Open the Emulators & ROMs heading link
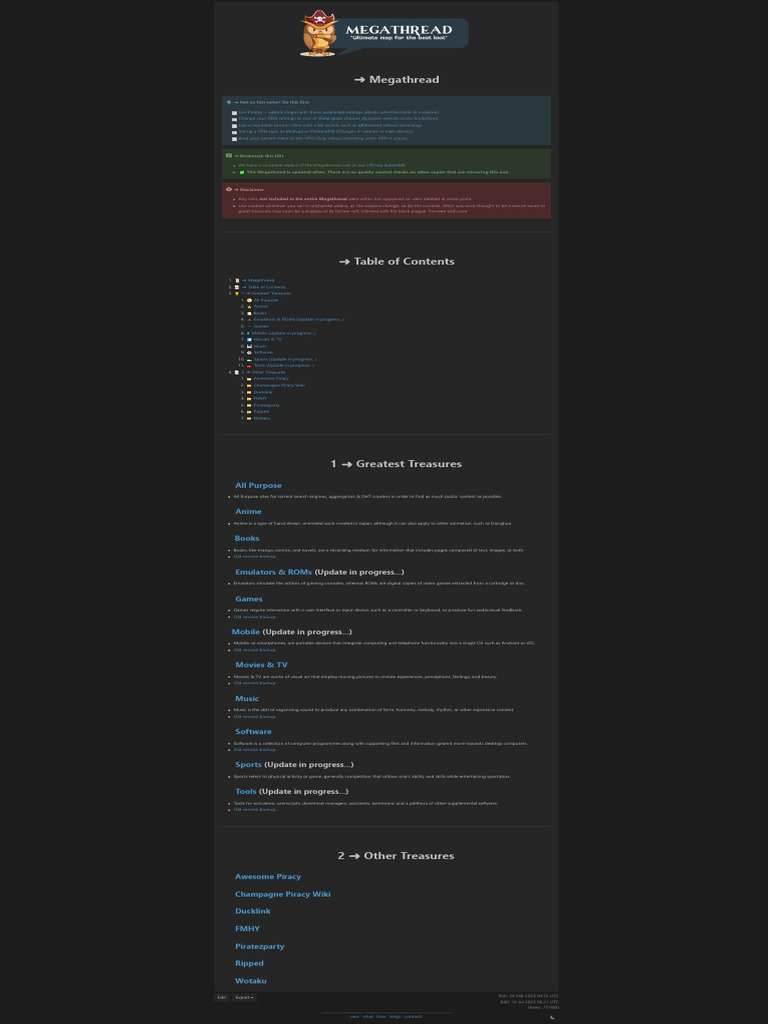 274,572
